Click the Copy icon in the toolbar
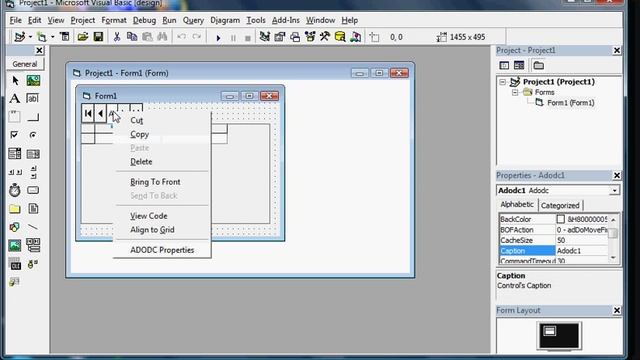Image resolution: width=640 pixels, height=360 pixels. [132, 37]
